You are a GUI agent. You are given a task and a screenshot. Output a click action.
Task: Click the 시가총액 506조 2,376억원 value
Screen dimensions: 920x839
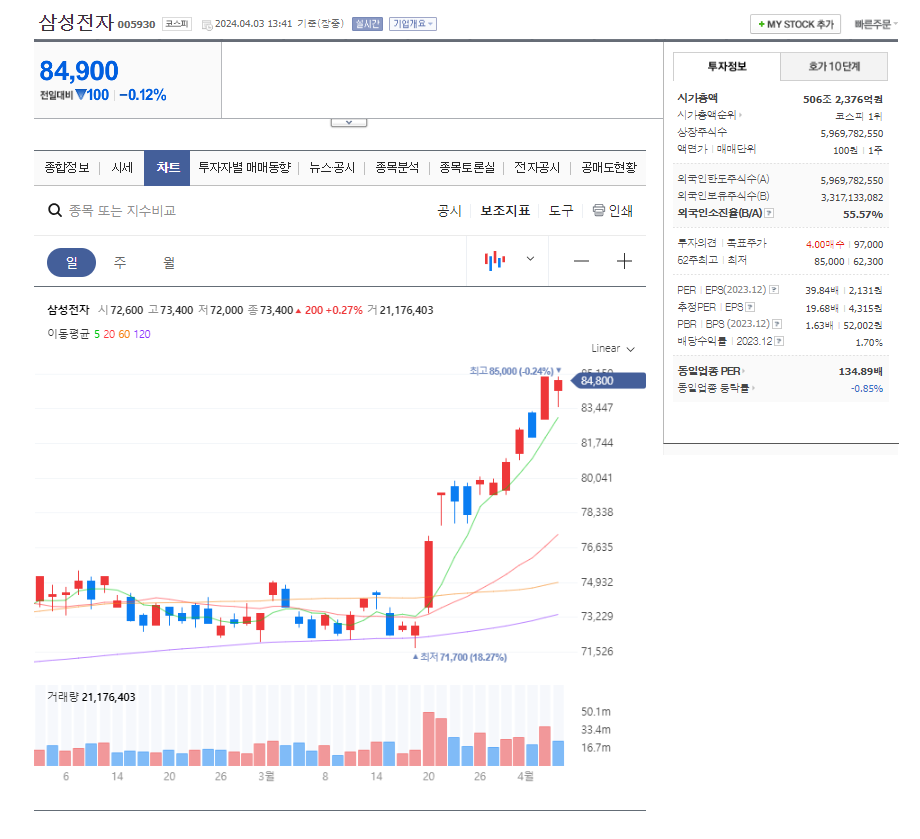pos(843,99)
